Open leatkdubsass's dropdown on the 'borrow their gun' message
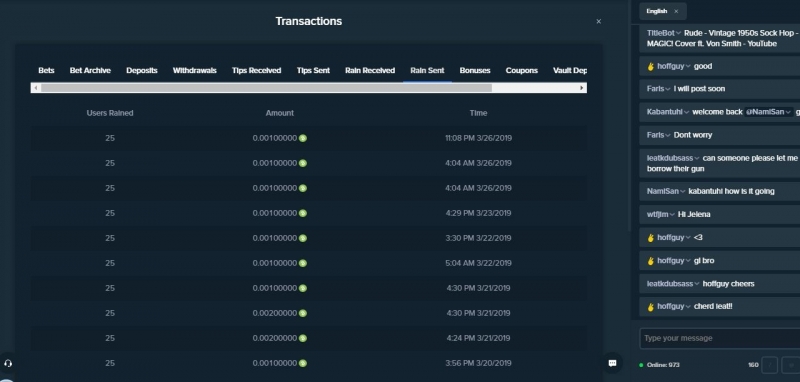The image size is (800, 382). 697,159
